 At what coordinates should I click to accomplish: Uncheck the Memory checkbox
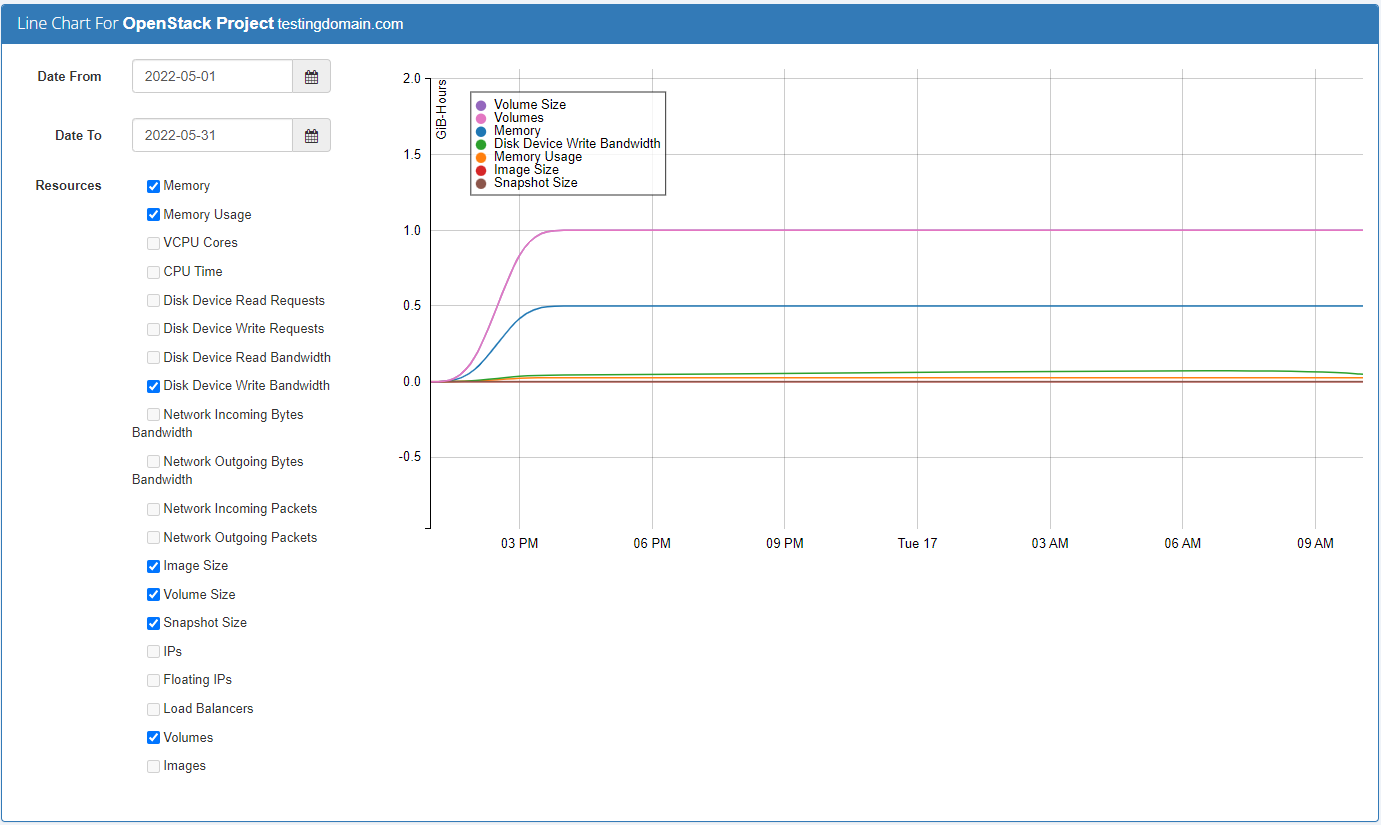153,186
